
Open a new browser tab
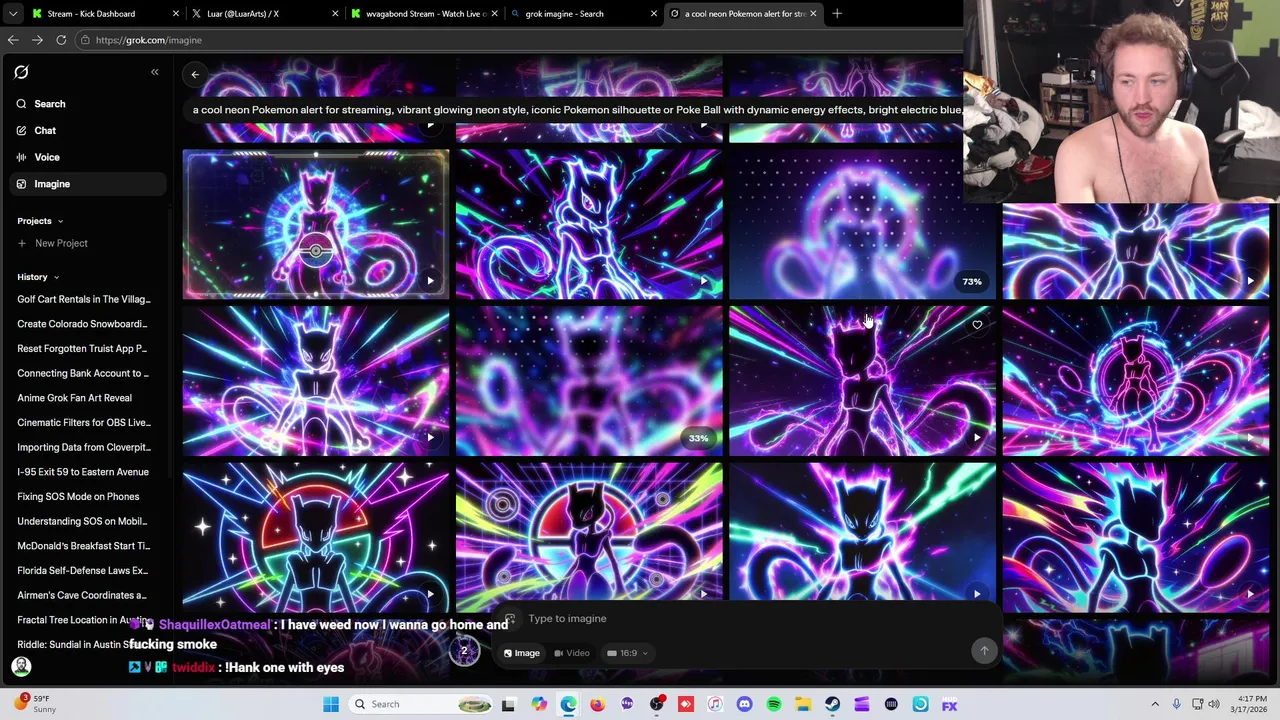coord(837,14)
